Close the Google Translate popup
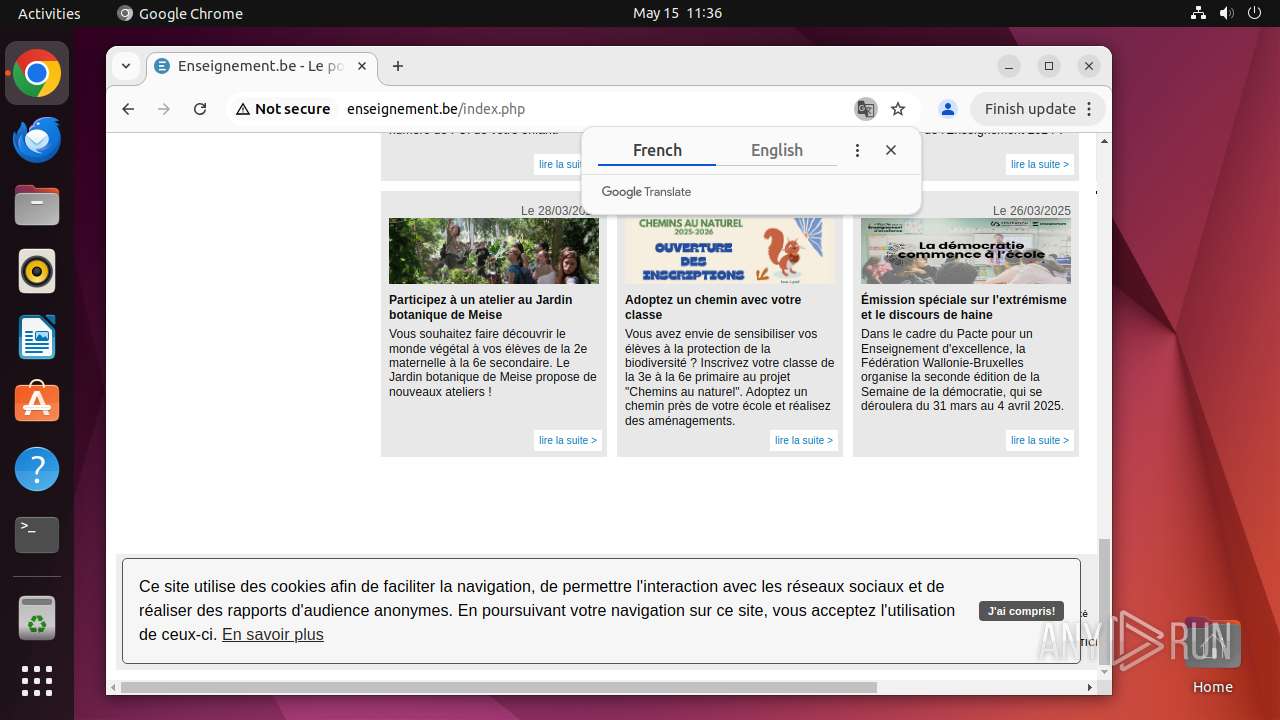Viewport: 1280px width, 720px height. click(x=891, y=150)
